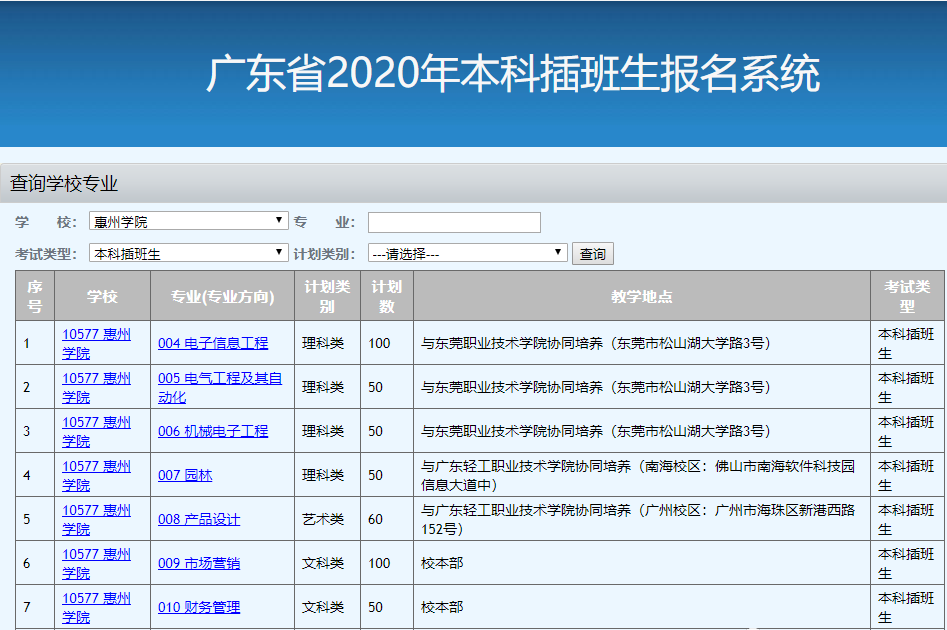This screenshot has height=630, width=947.
Task: Open the 004 电子信息工程 major link
Action: [x=213, y=343]
